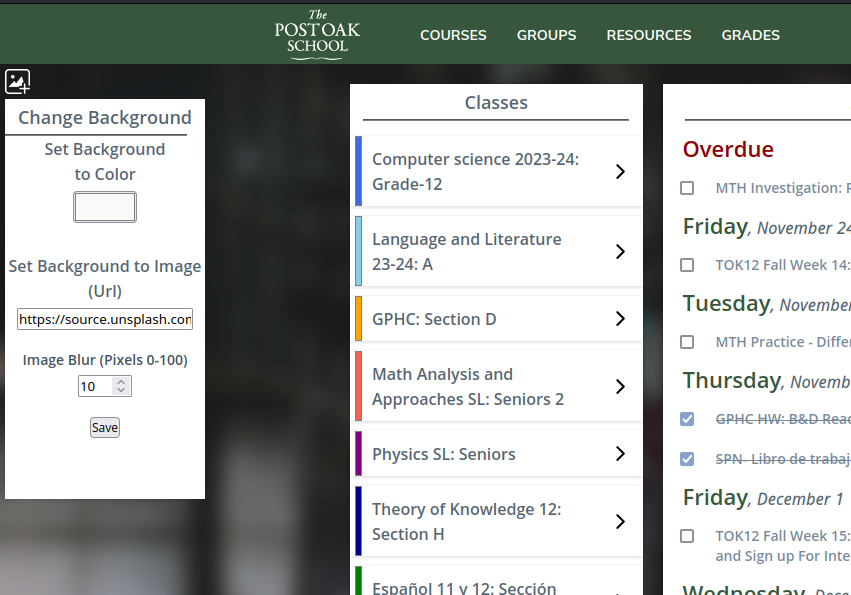Check the TOK12 Fall Week 14 checkbox
The image size is (851, 595).
click(687, 265)
